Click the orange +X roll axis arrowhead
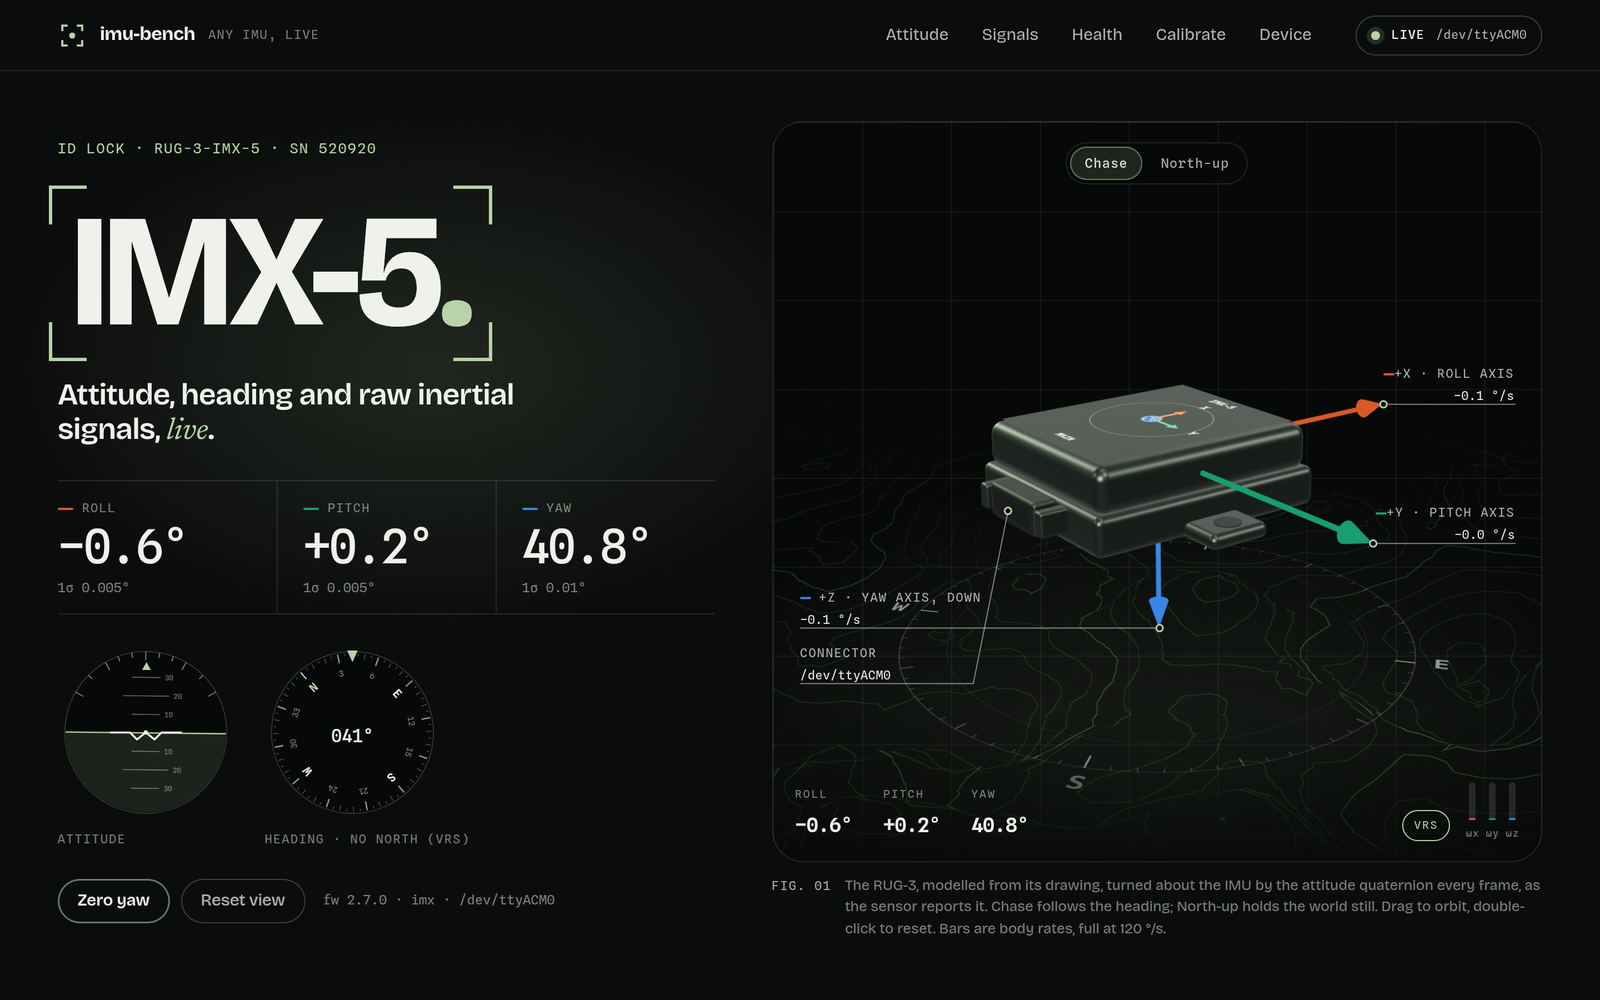The width and height of the screenshot is (1600, 1000). click(x=1367, y=408)
